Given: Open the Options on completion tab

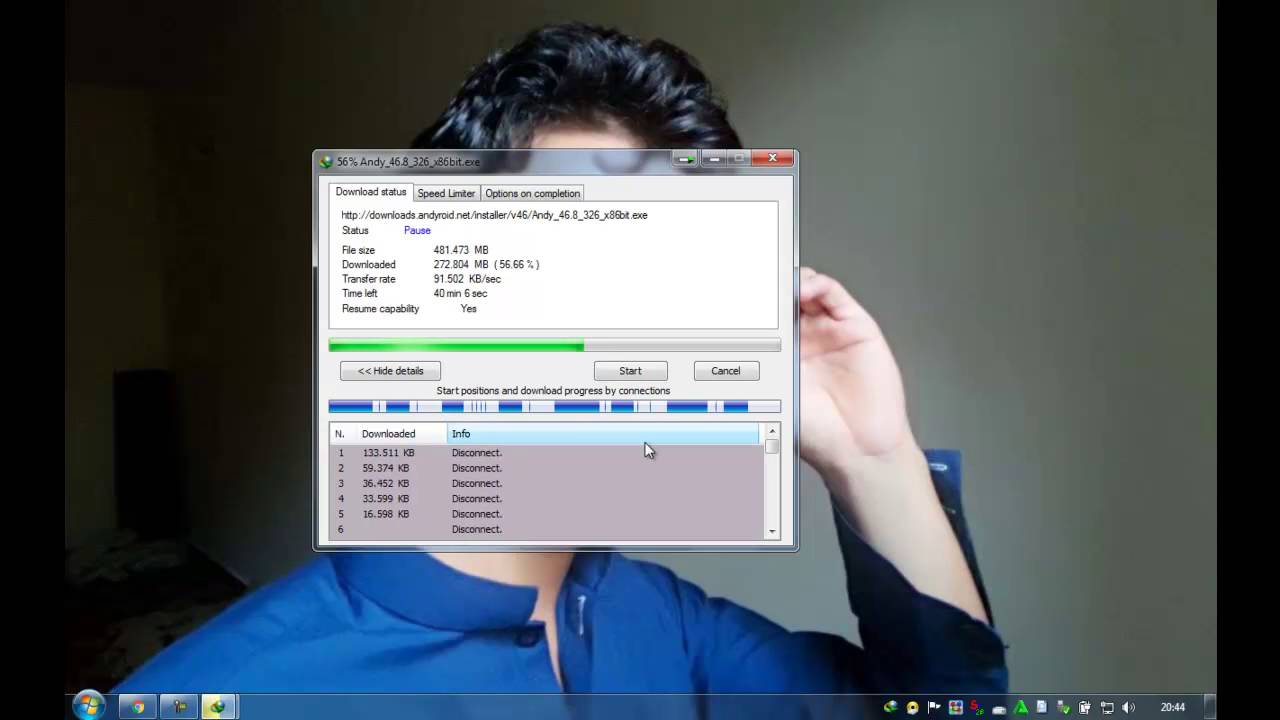Looking at the screenshot, I should 532,193.
